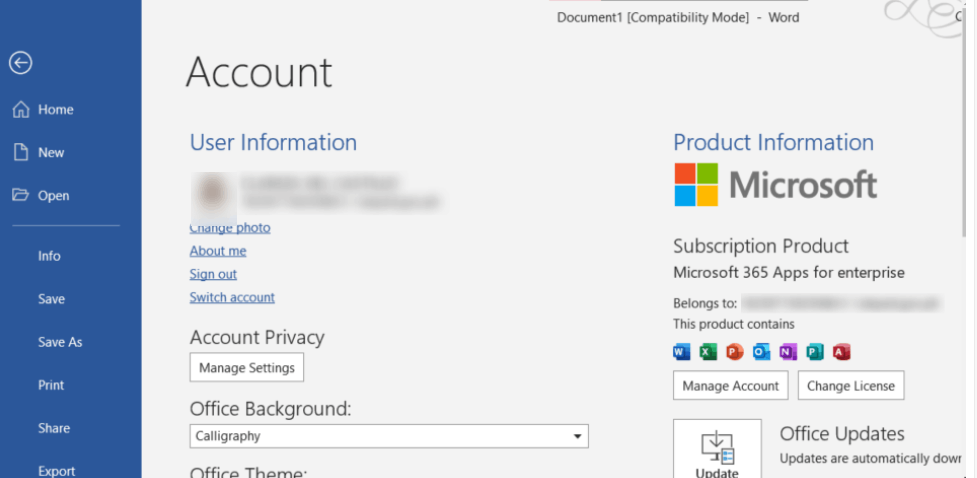Click the Office Updates heading
977x478 pixels.
[842, 433]
